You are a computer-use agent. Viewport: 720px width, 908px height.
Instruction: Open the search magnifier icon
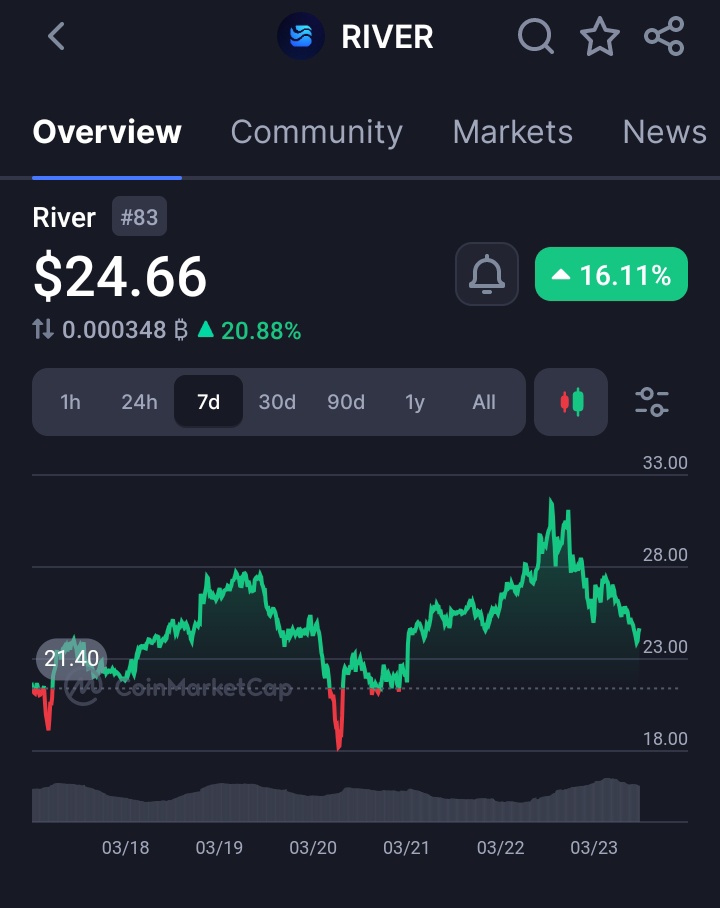(536, 36)
